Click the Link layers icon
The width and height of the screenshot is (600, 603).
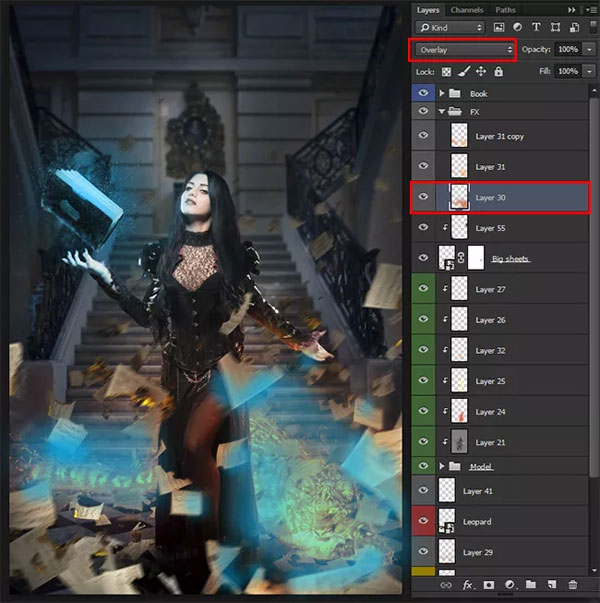coord(446,585)
